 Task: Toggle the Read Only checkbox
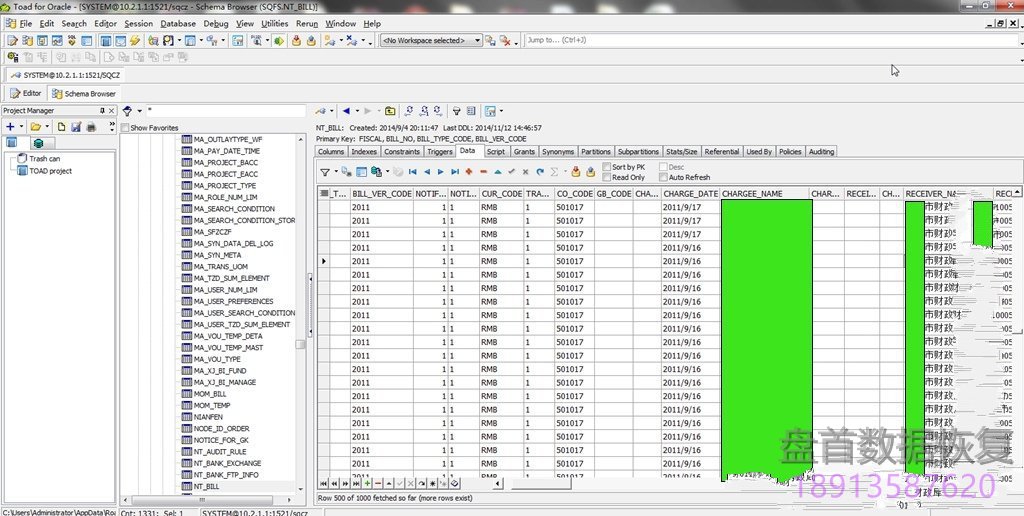(x=607, y=177)
